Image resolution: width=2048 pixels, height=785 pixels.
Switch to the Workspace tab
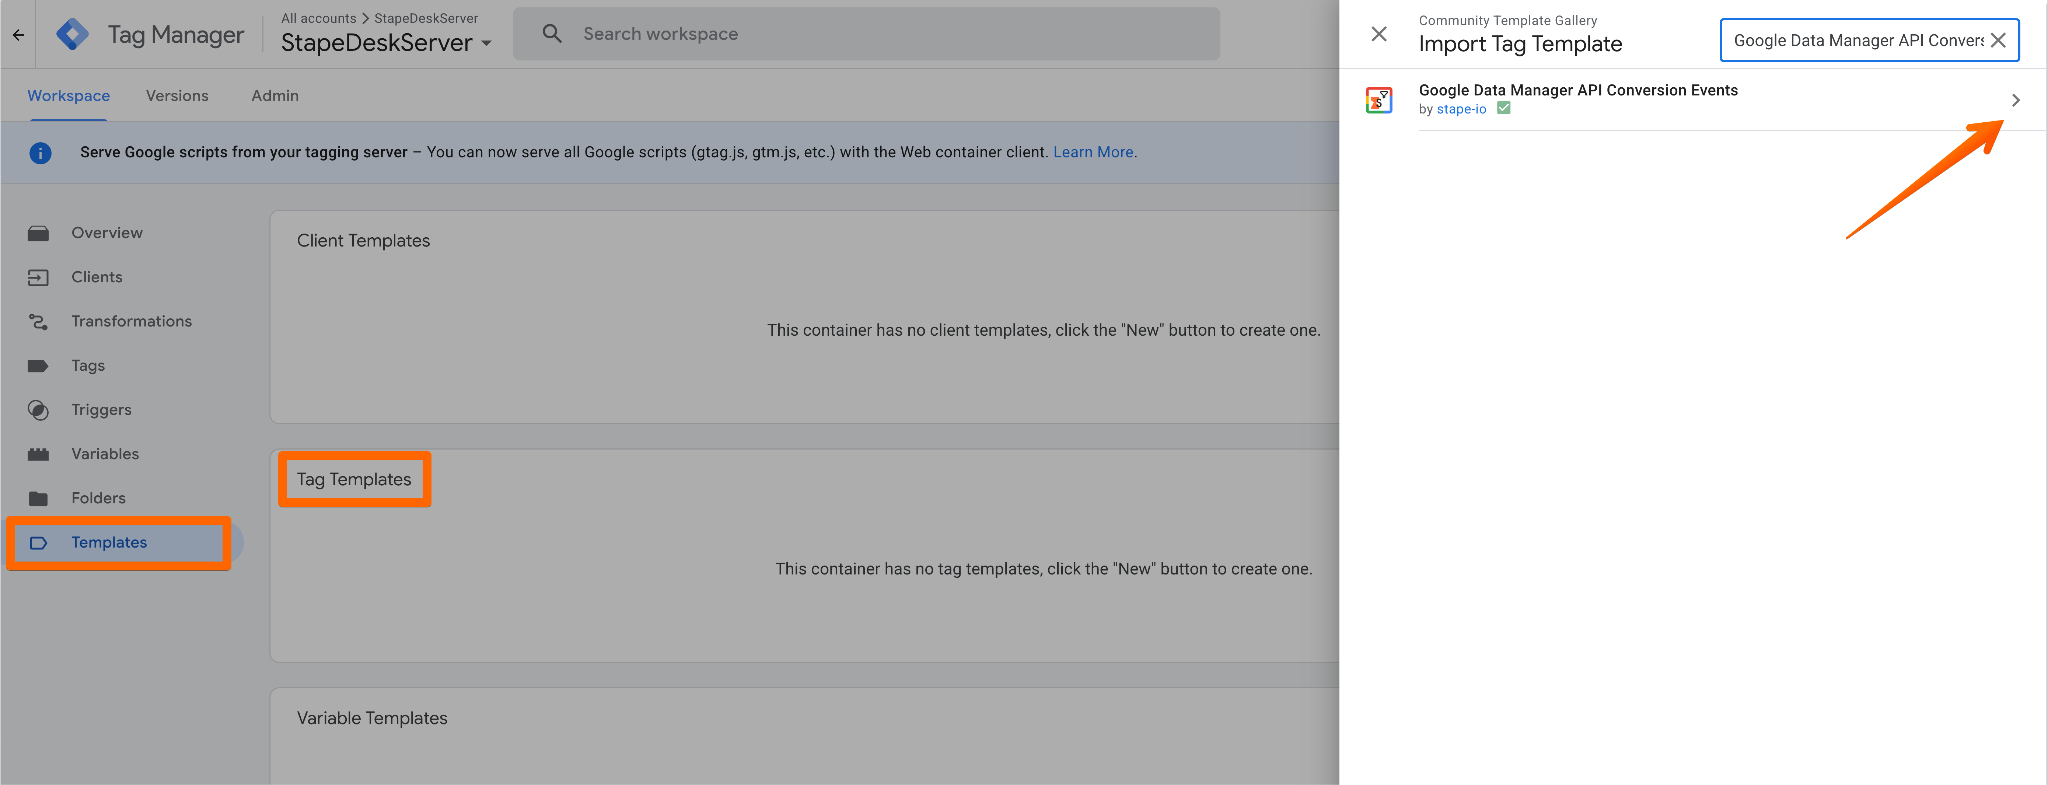69,96
